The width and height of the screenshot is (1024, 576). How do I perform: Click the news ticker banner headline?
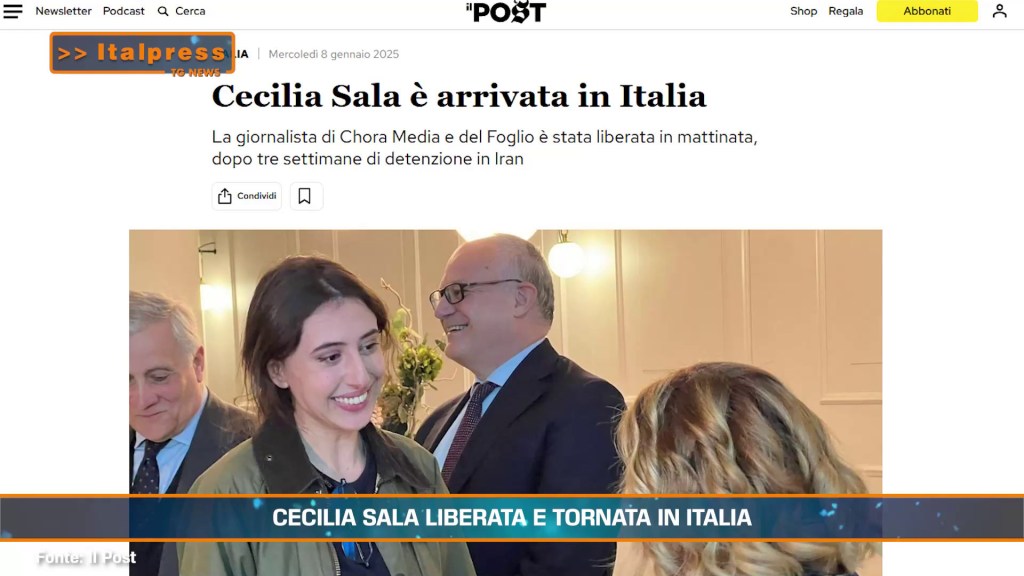tap(512, 518)
